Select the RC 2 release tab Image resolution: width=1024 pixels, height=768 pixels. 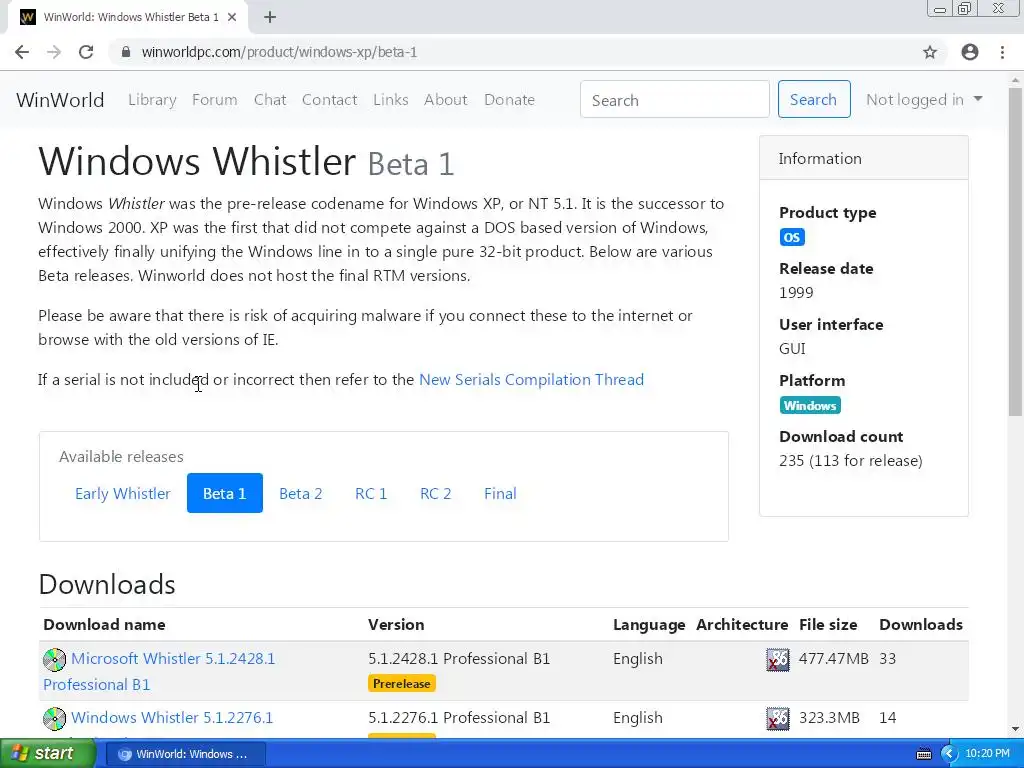coord(436,494)
